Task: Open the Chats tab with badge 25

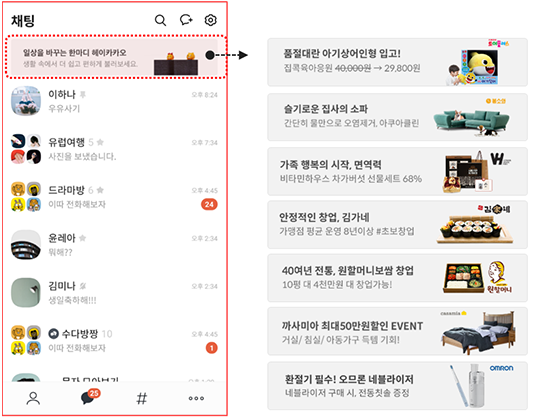Action: (90, 397)
